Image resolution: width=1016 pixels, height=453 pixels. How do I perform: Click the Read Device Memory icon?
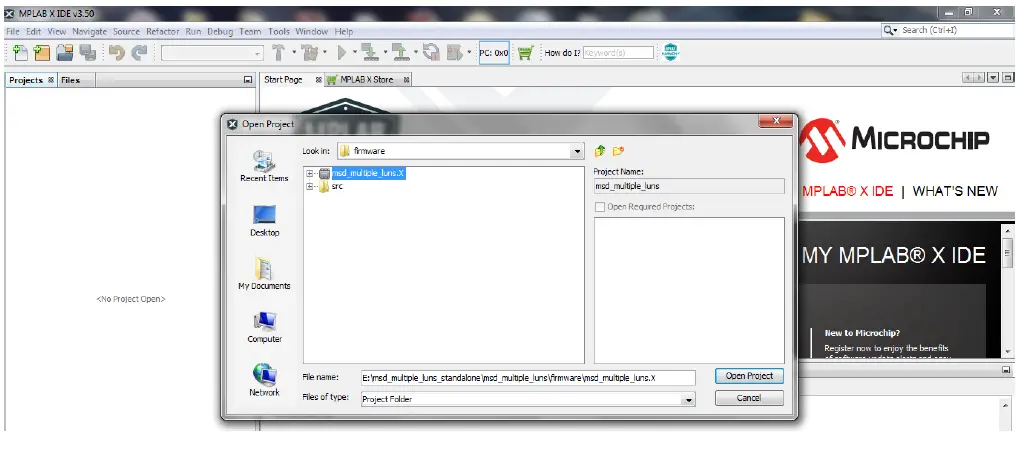(400, 52)
